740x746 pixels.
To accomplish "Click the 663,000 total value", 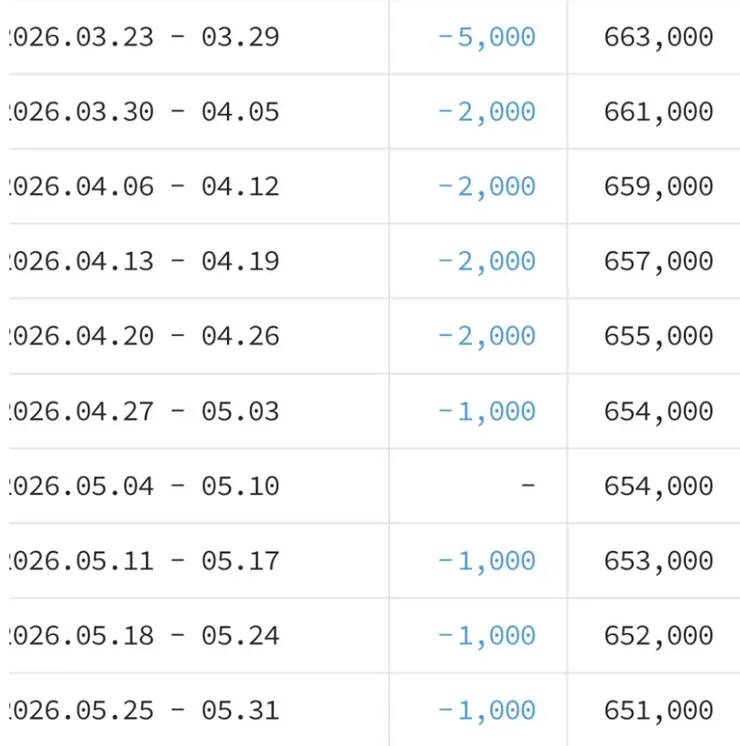I will tap(659, 38).
